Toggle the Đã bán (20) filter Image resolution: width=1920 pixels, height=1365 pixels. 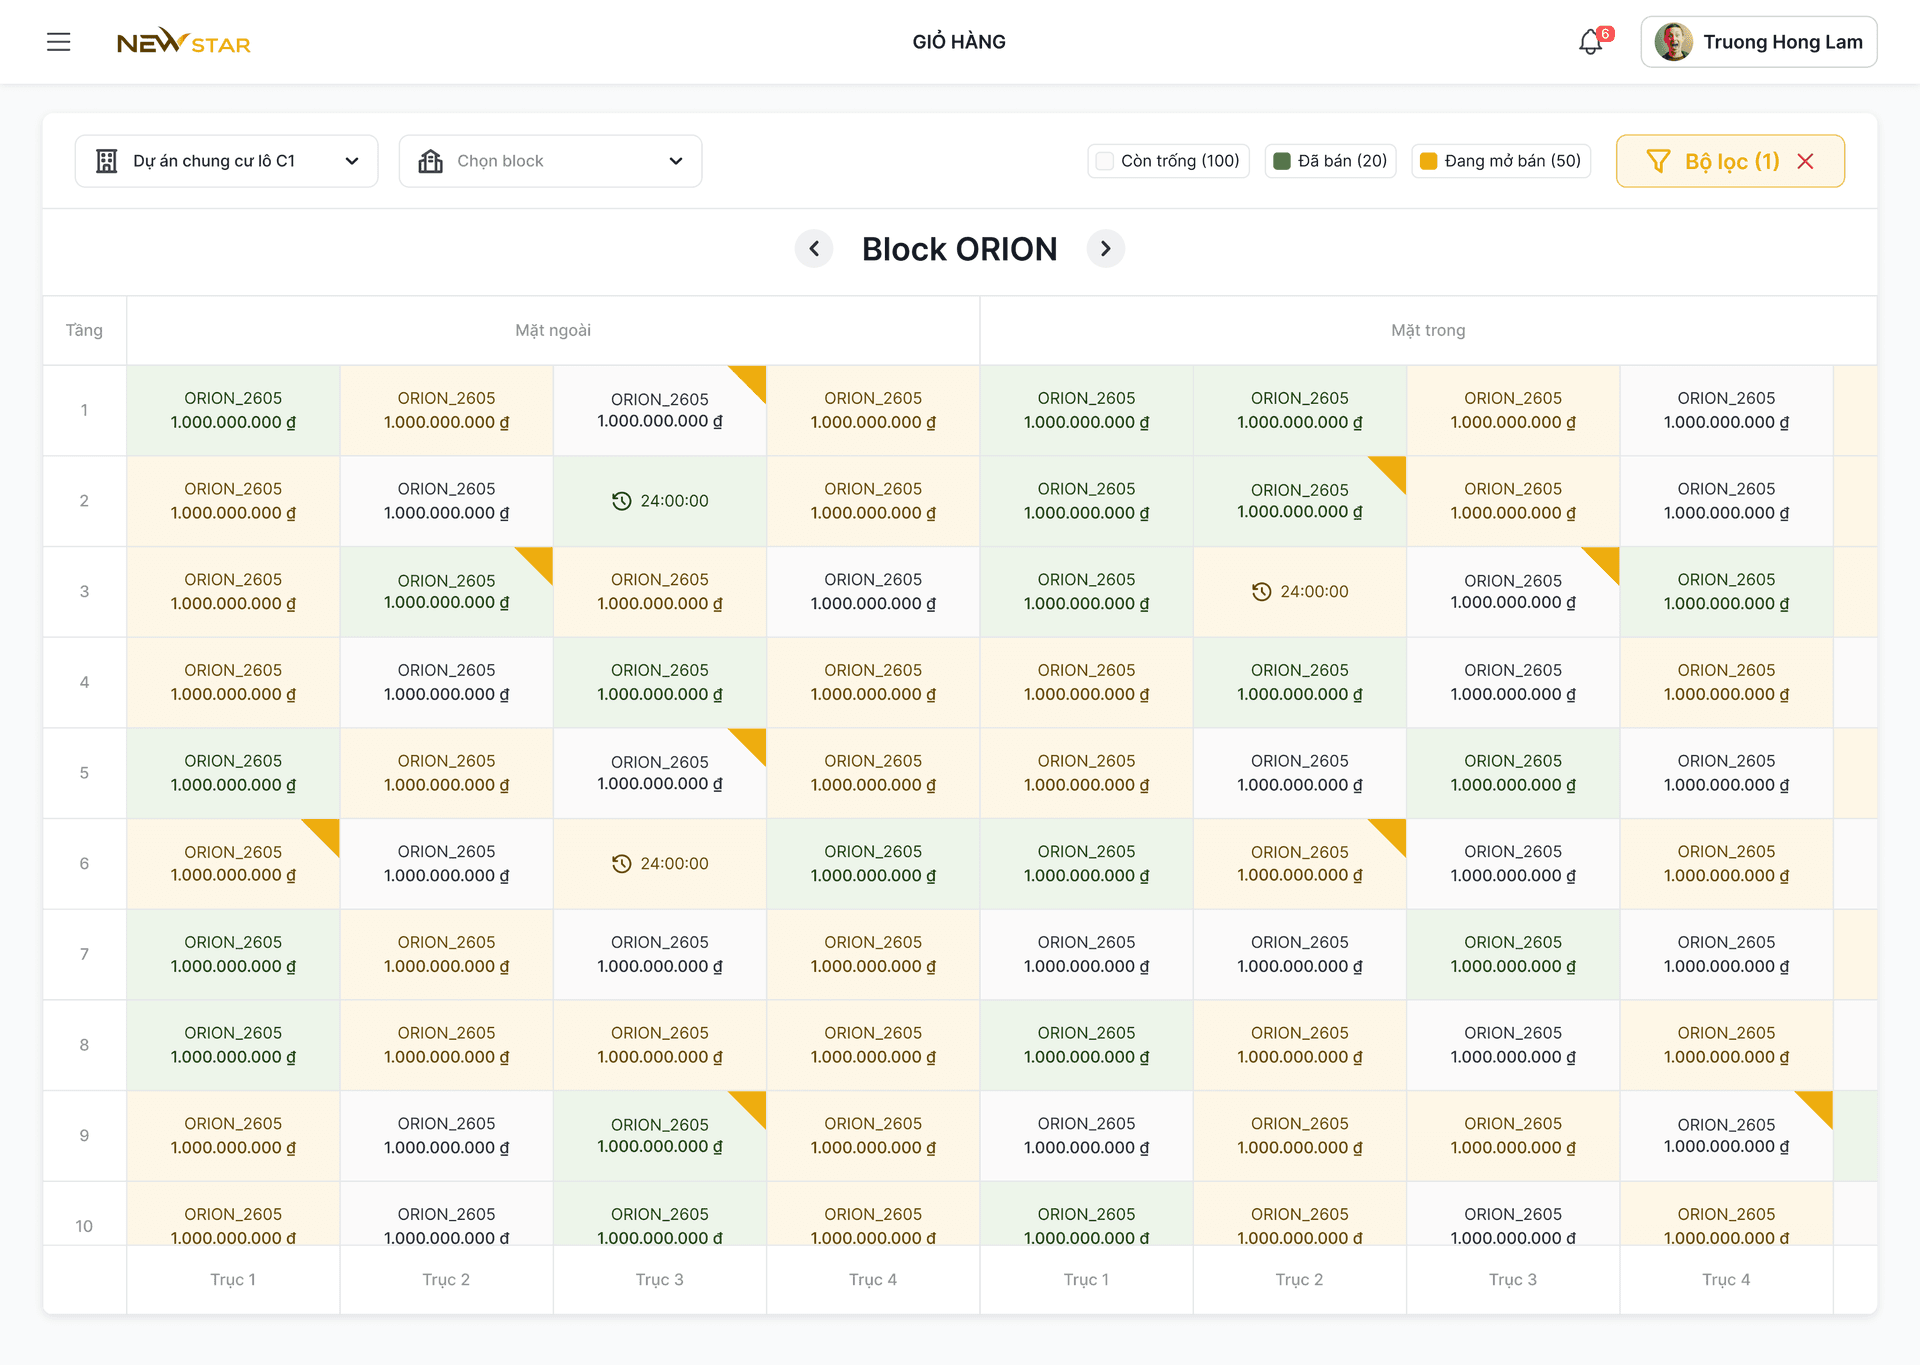click(x=1330, y=161)
